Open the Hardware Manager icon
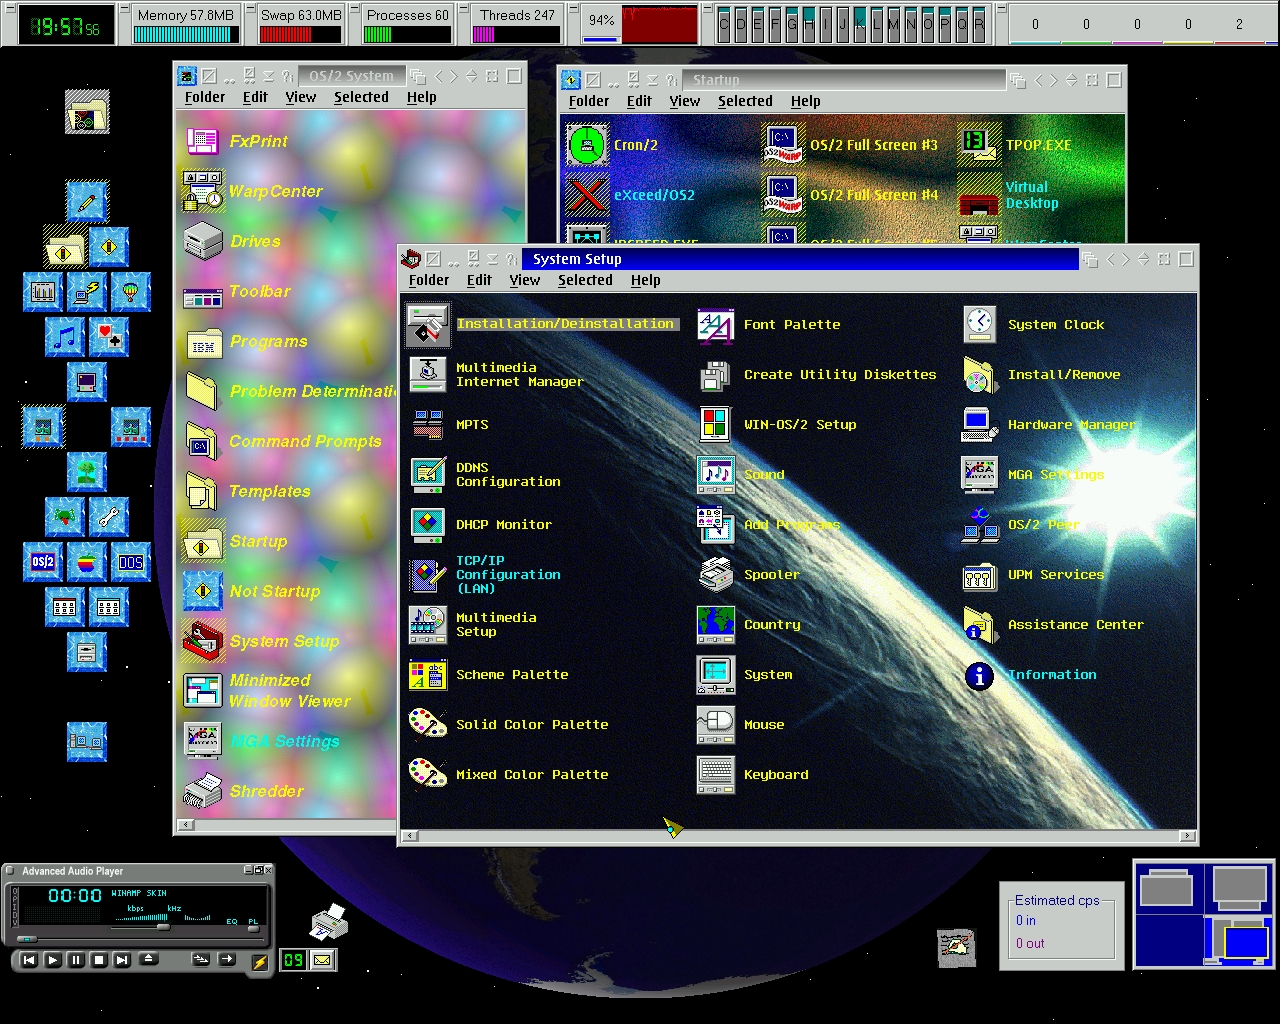Screen dimensions: 1280x1024 (x=980, y=424)
